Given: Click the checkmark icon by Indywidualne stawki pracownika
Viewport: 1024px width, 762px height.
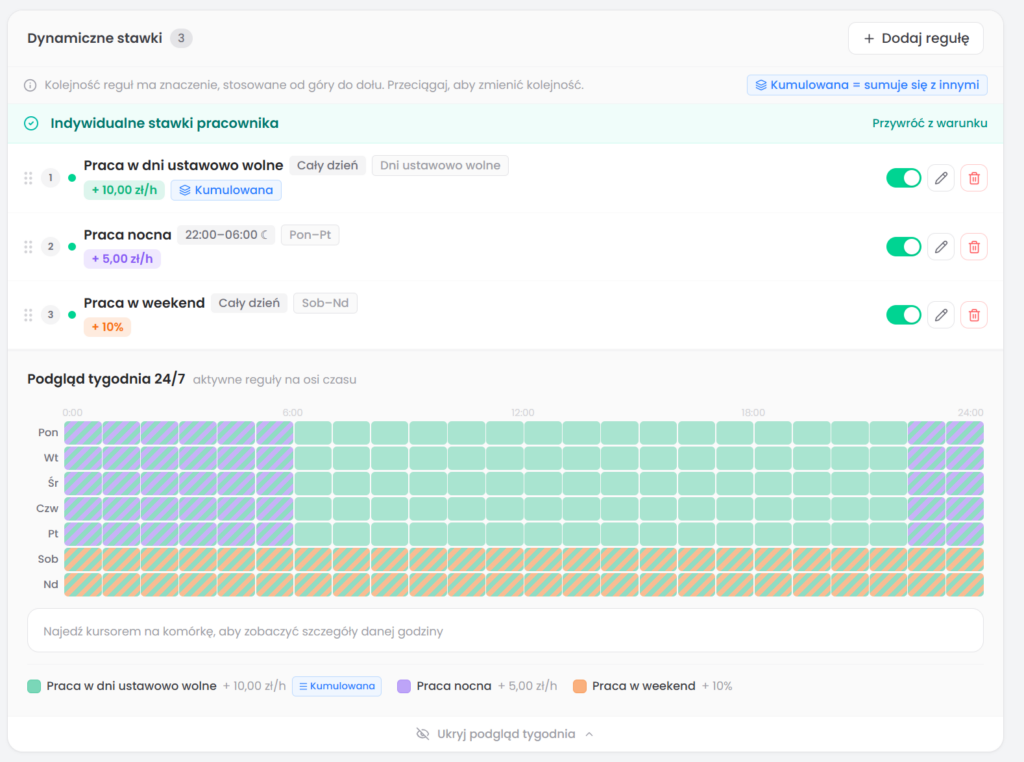Looking at the screenshot, I should coord(31,123).
